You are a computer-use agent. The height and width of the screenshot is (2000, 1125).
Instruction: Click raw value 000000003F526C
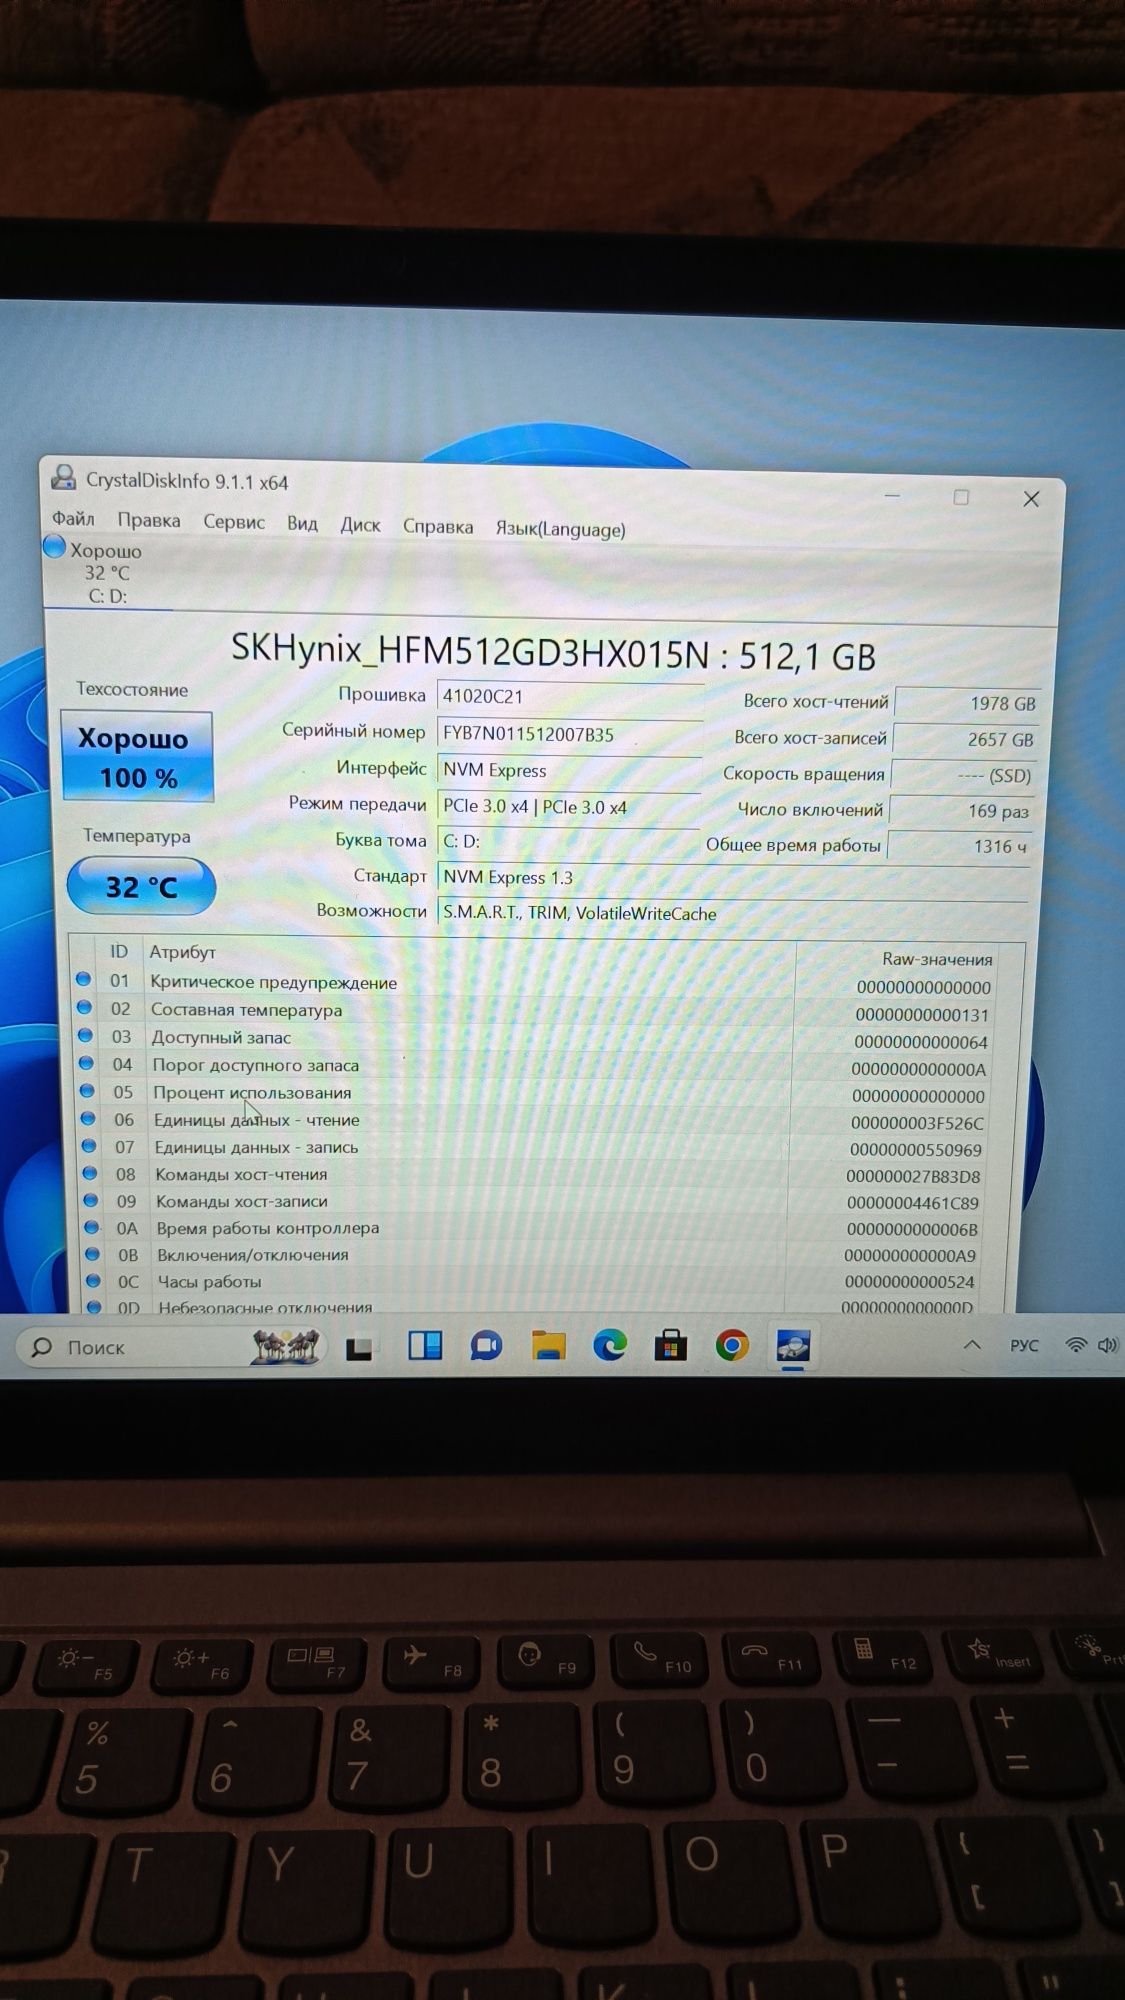(x=917, y=1123)
